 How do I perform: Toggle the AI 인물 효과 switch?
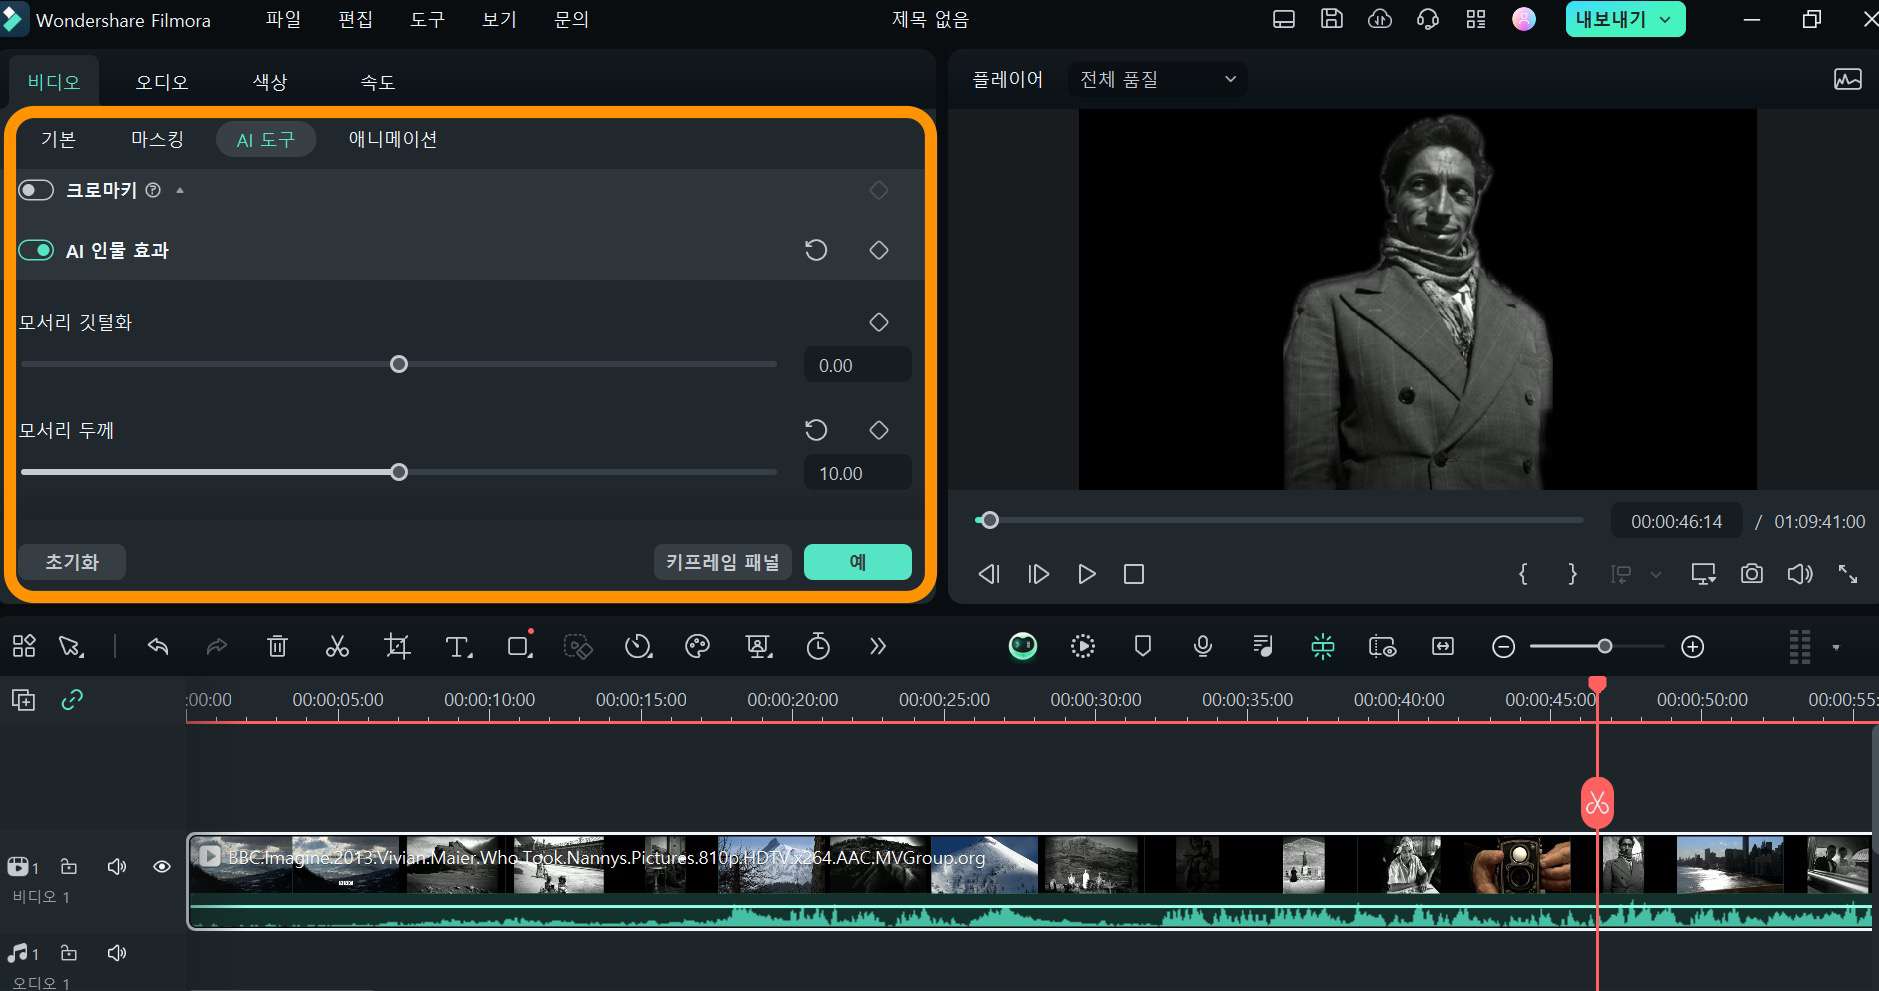coord(36,250)
